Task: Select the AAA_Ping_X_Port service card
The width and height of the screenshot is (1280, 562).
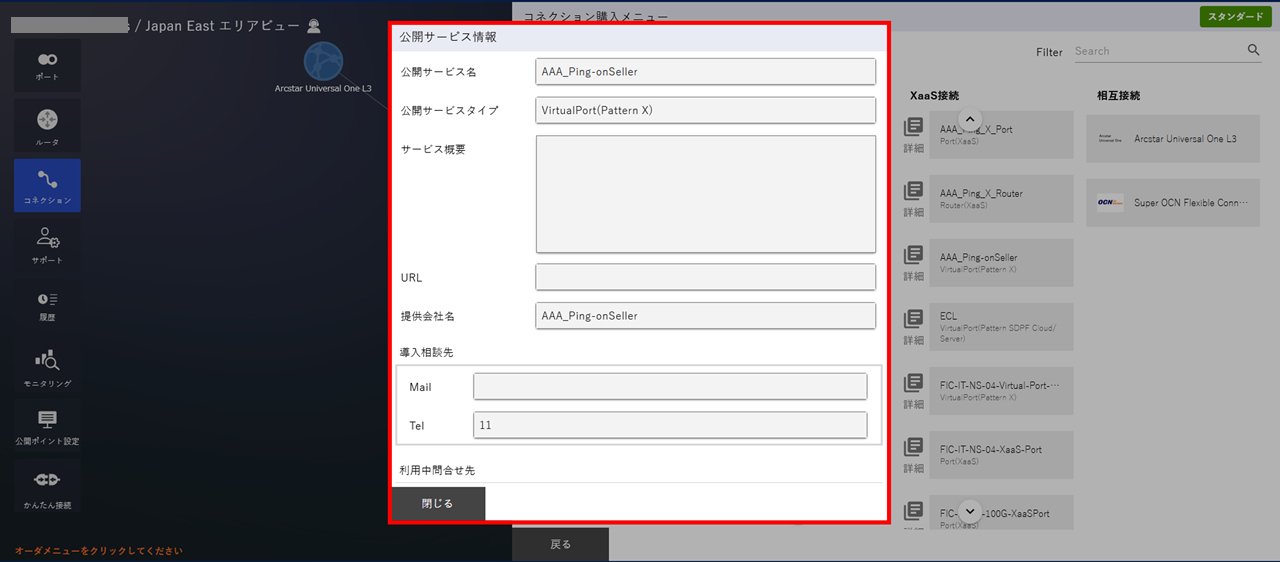Action: (1001, 135)
